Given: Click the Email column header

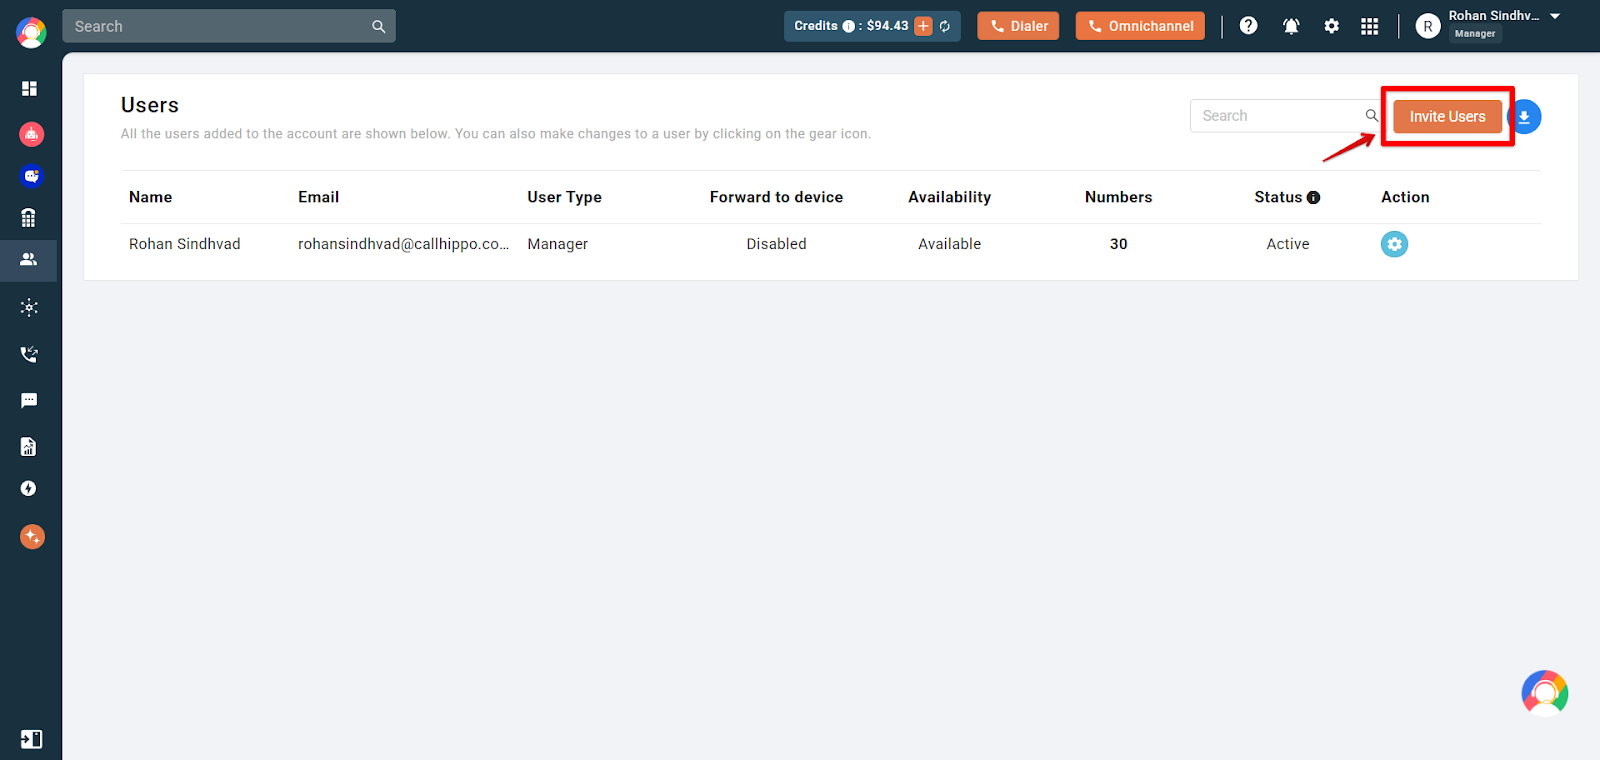Looking at the screenshot, I should (x=318, y=197).
